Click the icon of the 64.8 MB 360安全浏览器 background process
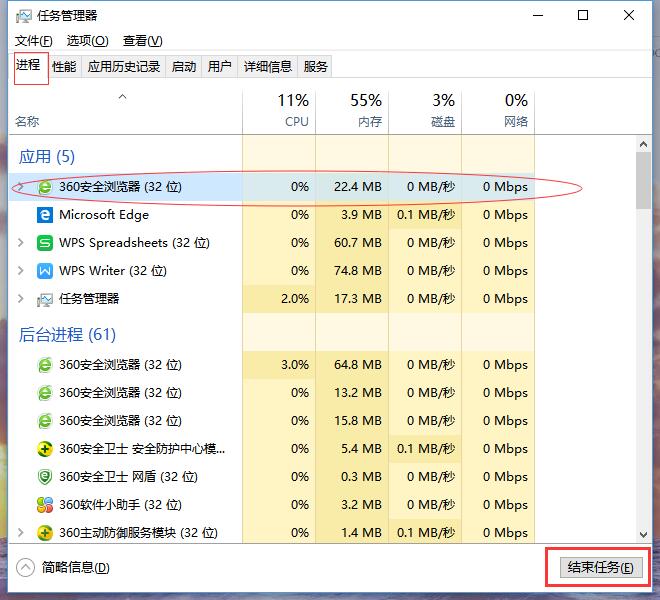 point(45,365)
